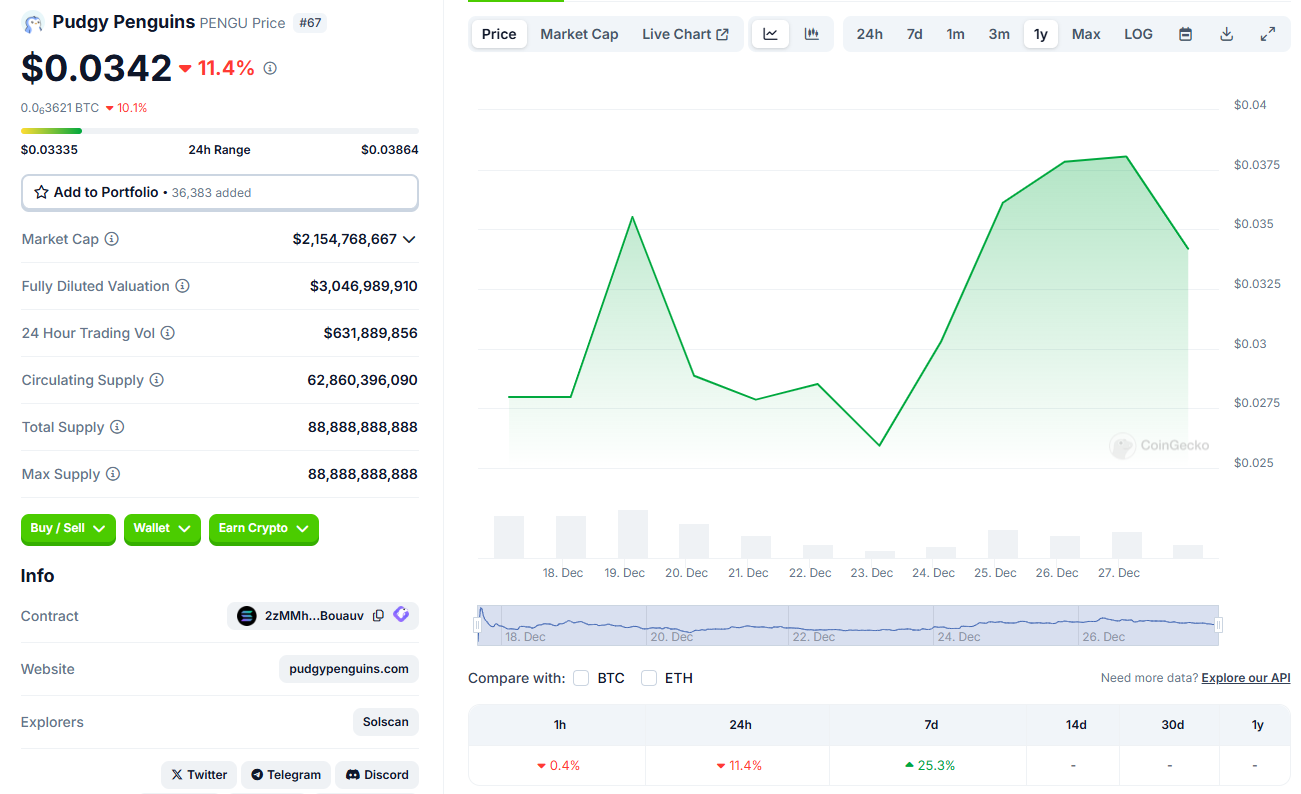Image resolution: width=1301 pixels, height=794 pixels.
Task: Download chart data icon
Action: pos(1227,34)
